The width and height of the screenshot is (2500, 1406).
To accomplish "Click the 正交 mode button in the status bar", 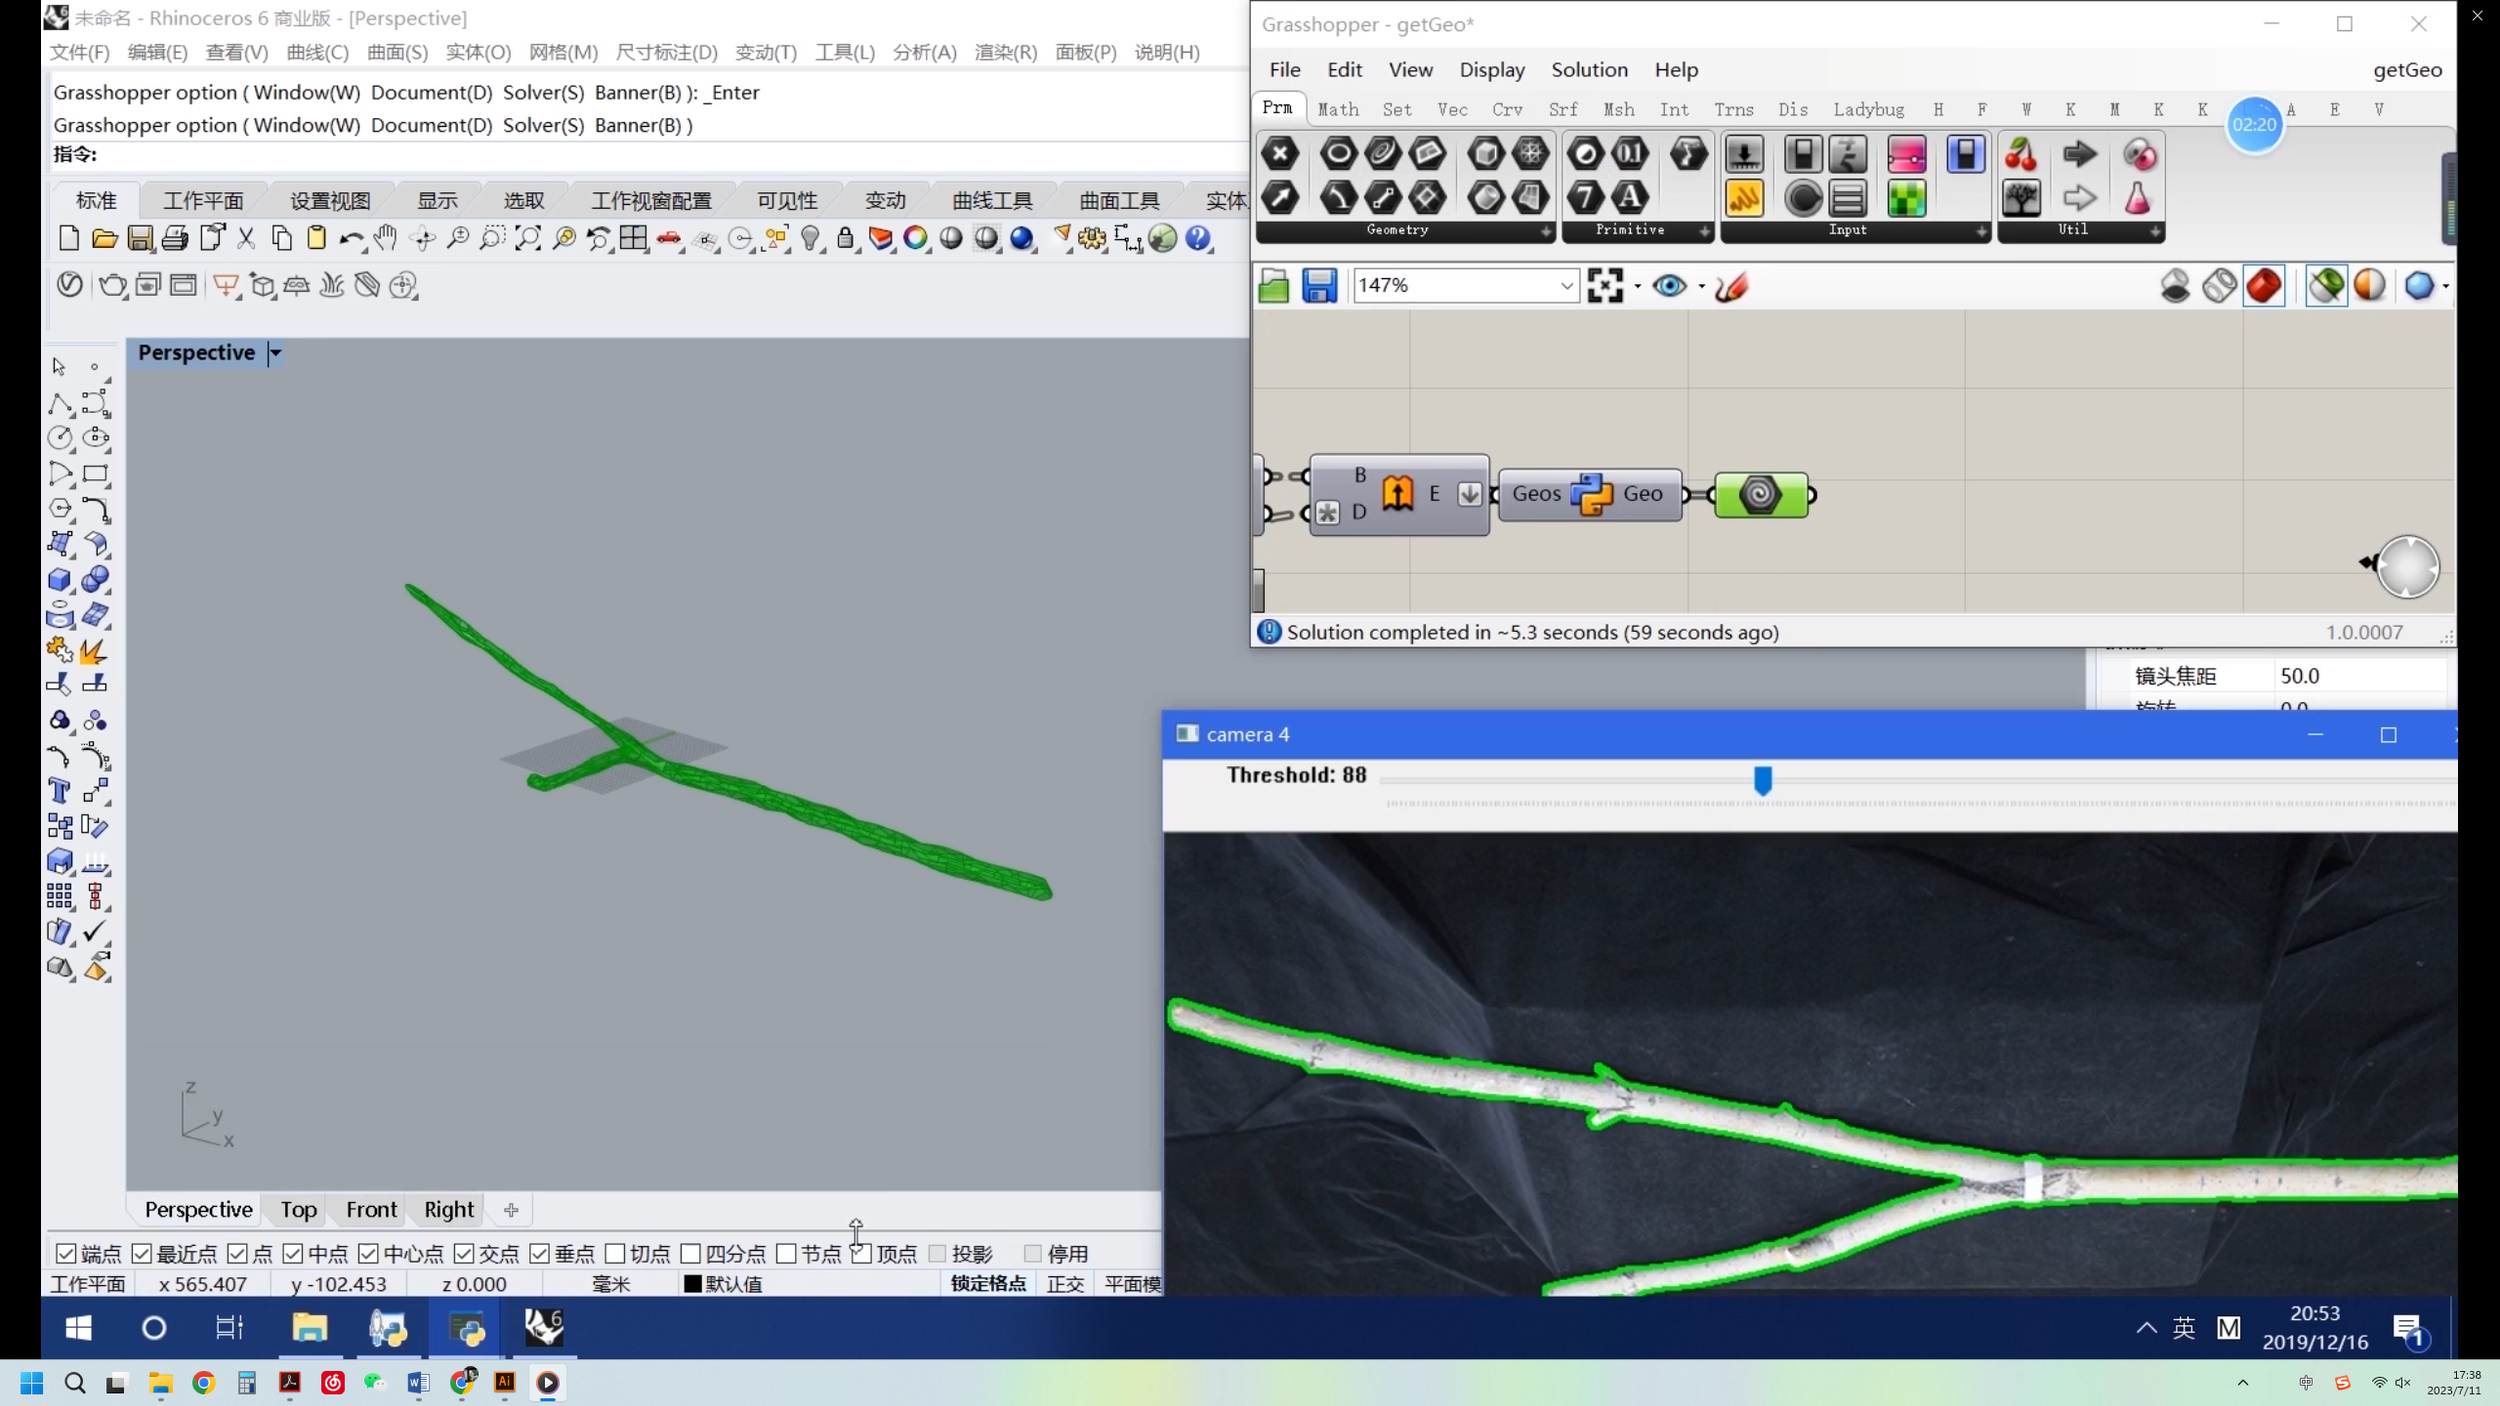I will (x=1065, y=1284).
